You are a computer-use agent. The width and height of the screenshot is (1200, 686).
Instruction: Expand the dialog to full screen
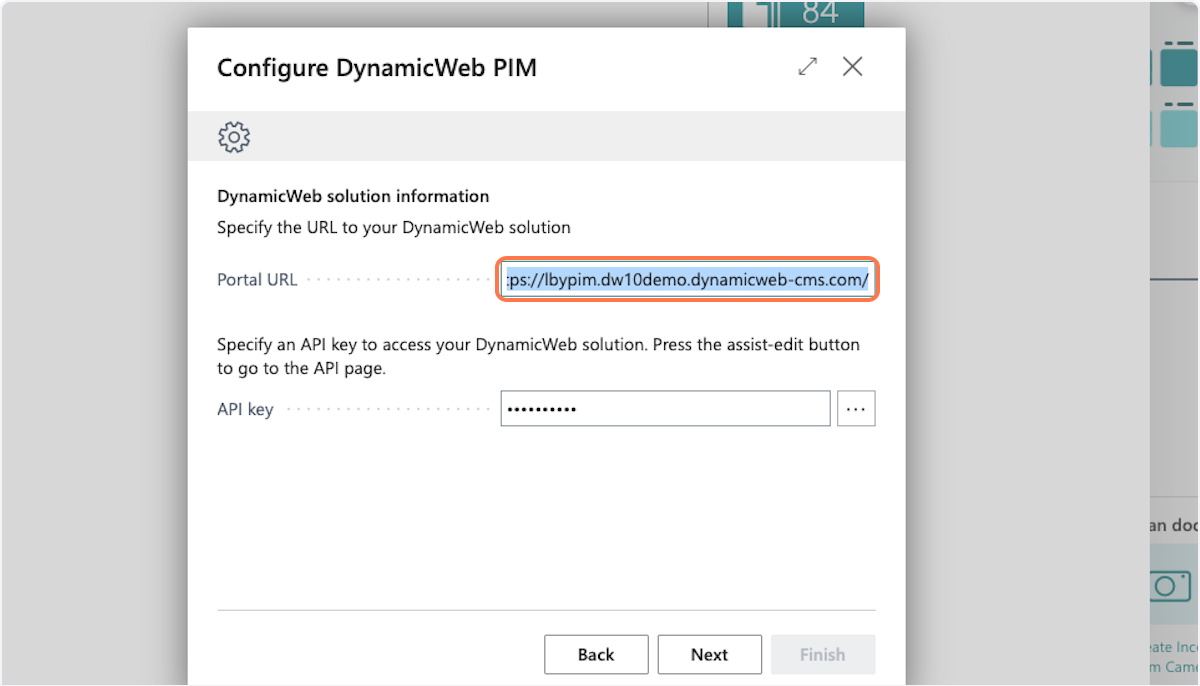(x=807, y=67)
